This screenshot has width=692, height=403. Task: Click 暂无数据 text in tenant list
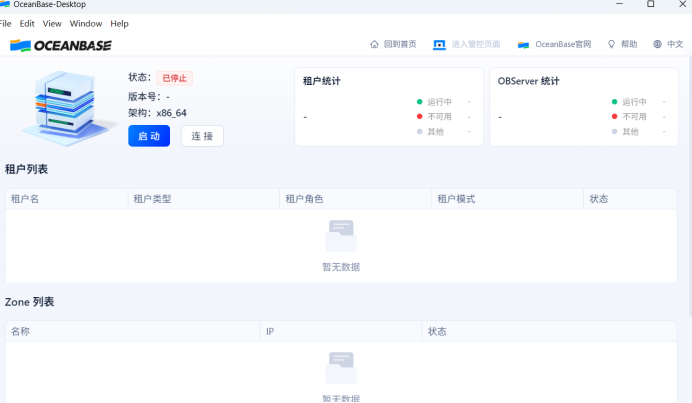coord(341,267)
